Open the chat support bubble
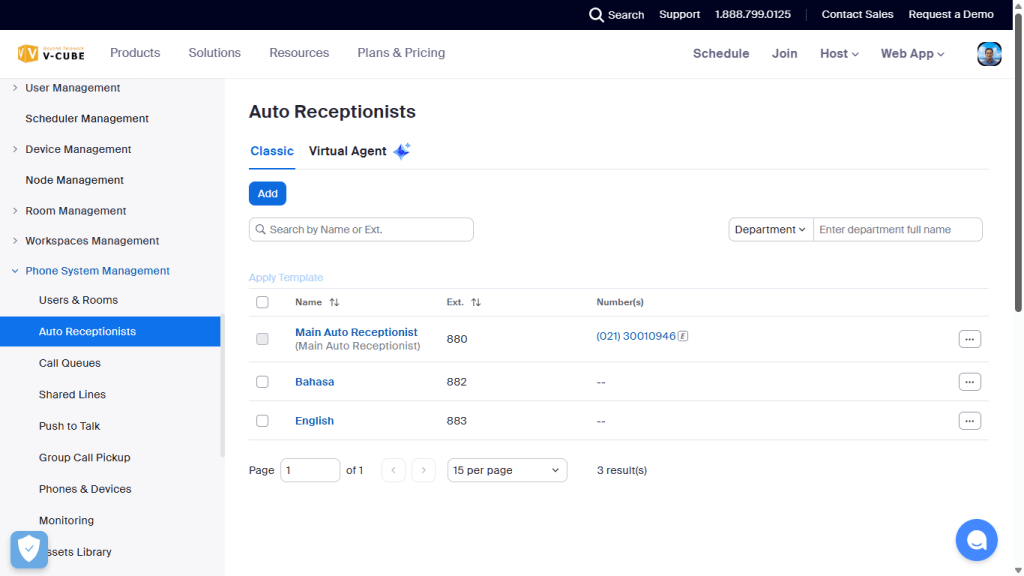 pyautogui.click(x=976, y=540)
